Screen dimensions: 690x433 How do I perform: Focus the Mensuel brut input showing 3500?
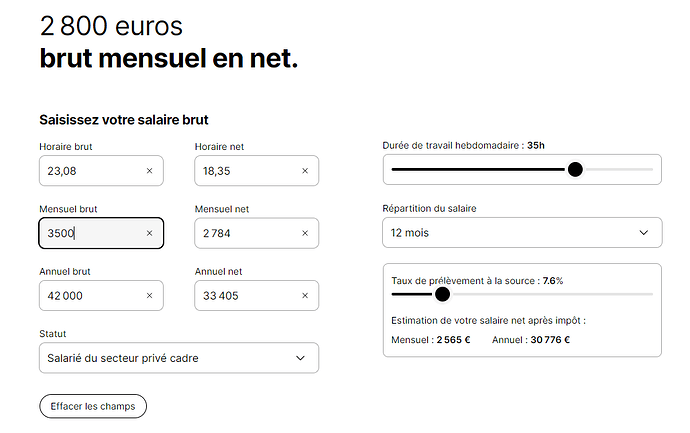tap(90, 233)
